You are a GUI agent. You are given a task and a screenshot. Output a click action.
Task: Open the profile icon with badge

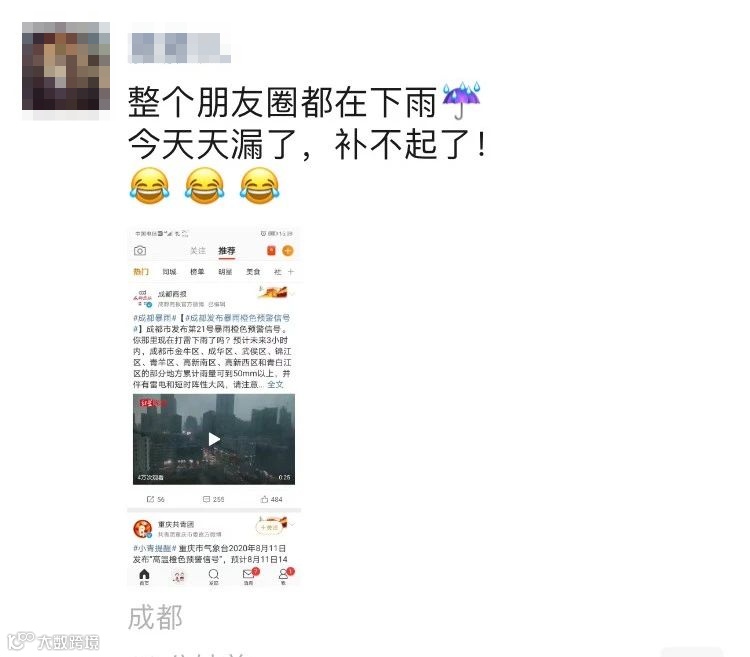[284, 576]
